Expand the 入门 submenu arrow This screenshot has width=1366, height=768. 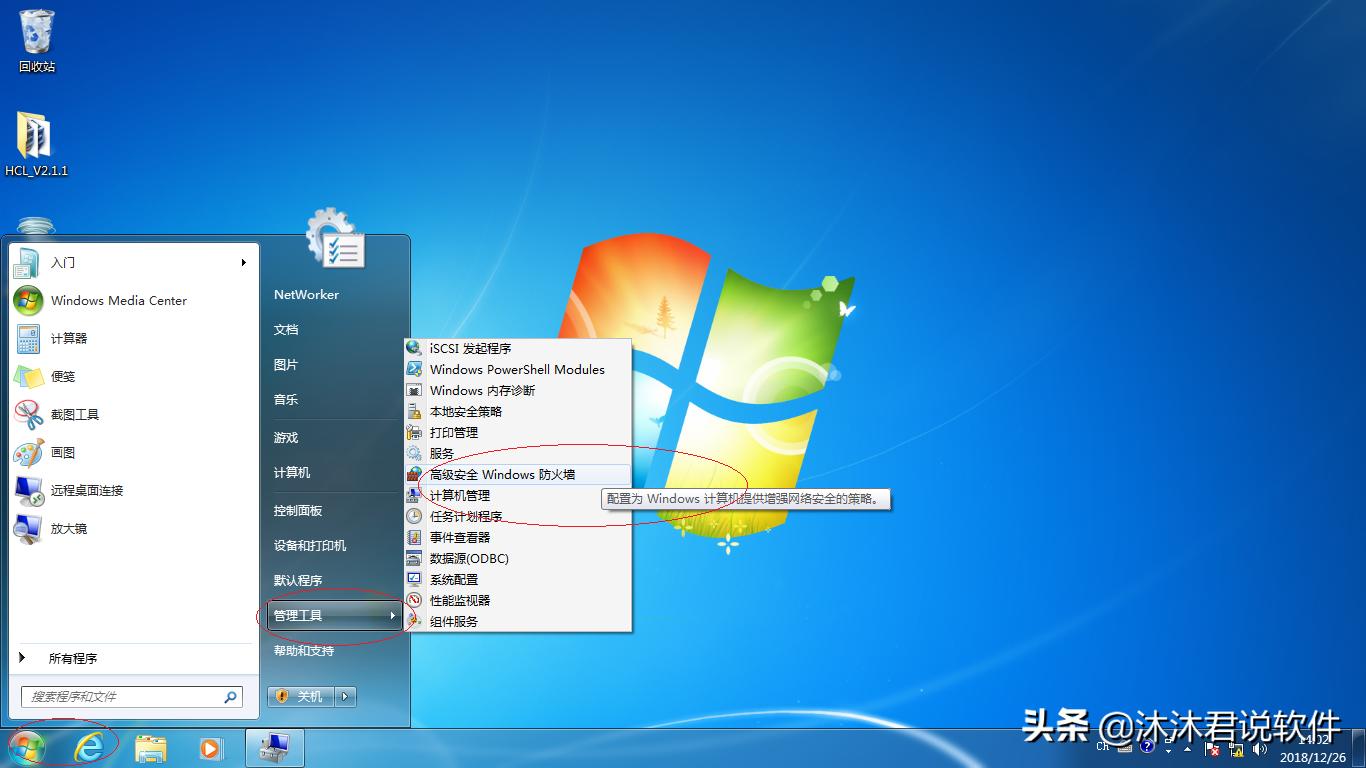click(243, 263)
